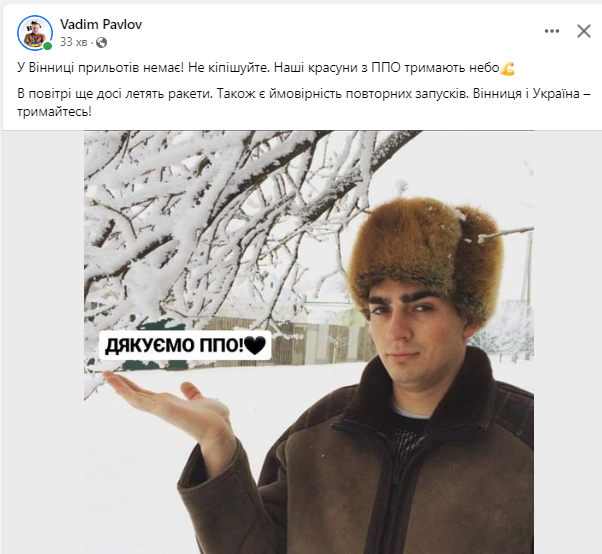
Task: Click the gray empty area left of the photo
Action: (43, 342)
